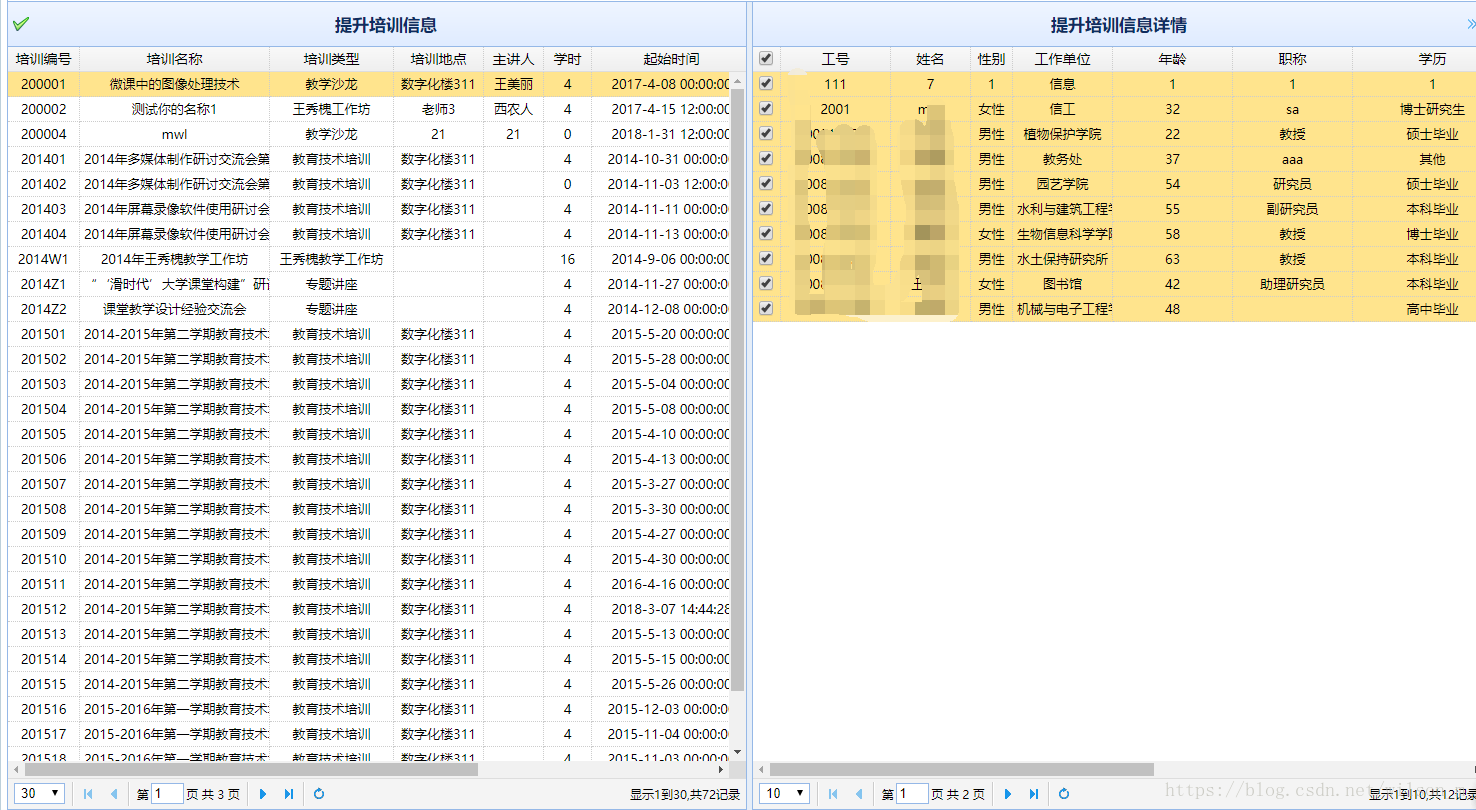The width and height of the screenshot is (1476, 810).
Task: Toggle the select-all checkbox in details header
Action: [x=765, y=58]
